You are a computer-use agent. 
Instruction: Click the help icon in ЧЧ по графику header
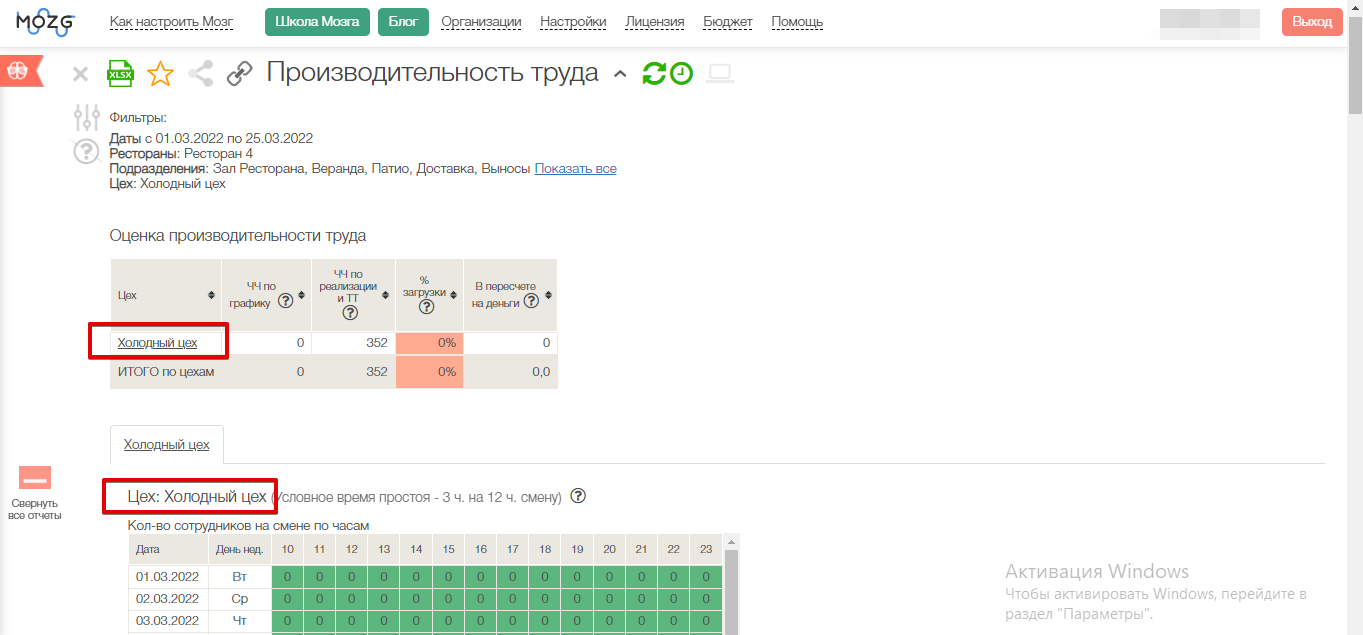[285, 301]
